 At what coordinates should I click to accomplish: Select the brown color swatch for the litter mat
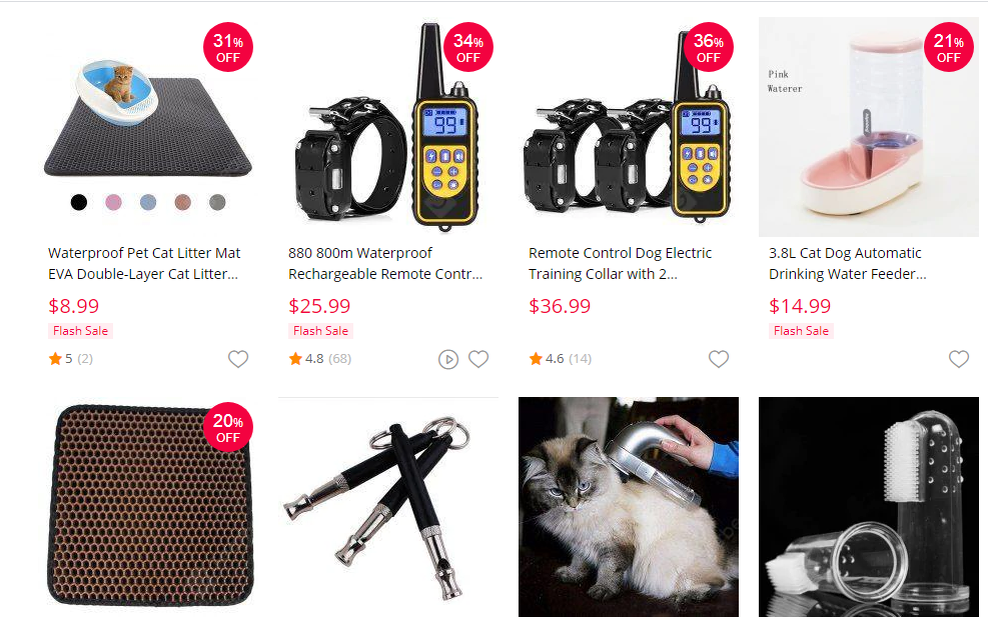click(x=183, y=202)
